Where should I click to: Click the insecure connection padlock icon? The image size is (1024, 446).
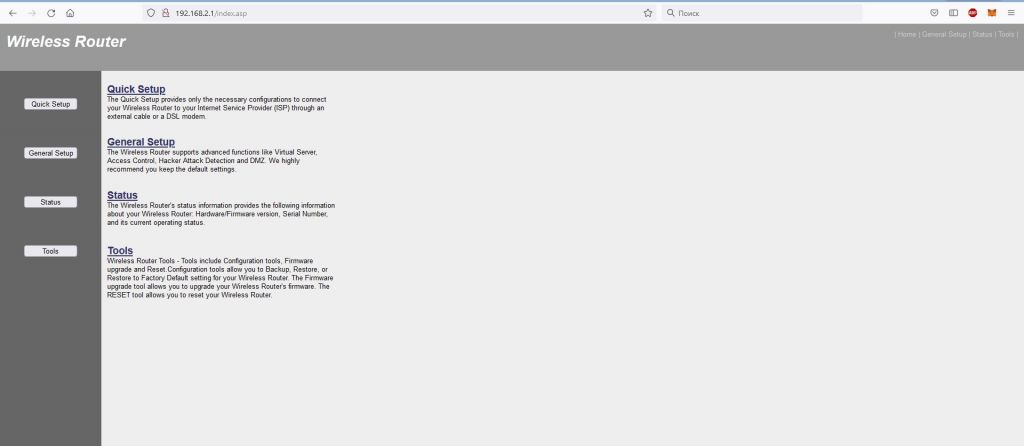pos(165,13)
